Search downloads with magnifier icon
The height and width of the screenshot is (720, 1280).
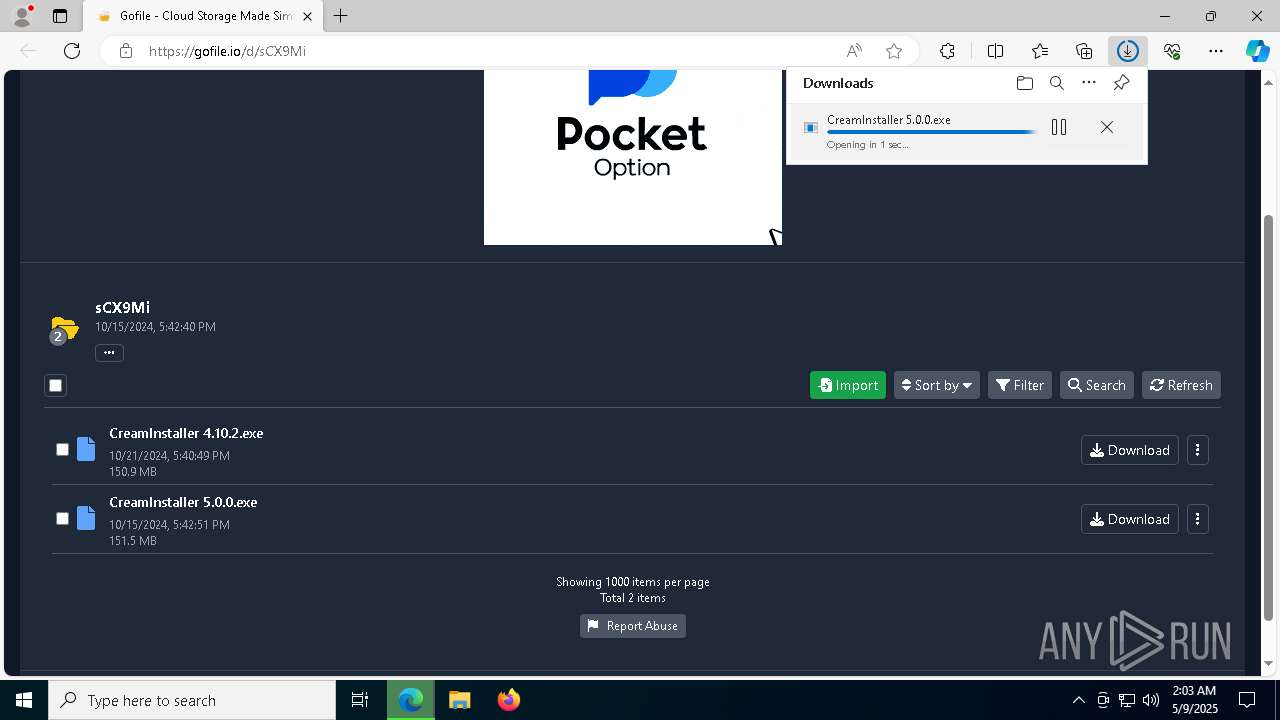[1056, 83]
